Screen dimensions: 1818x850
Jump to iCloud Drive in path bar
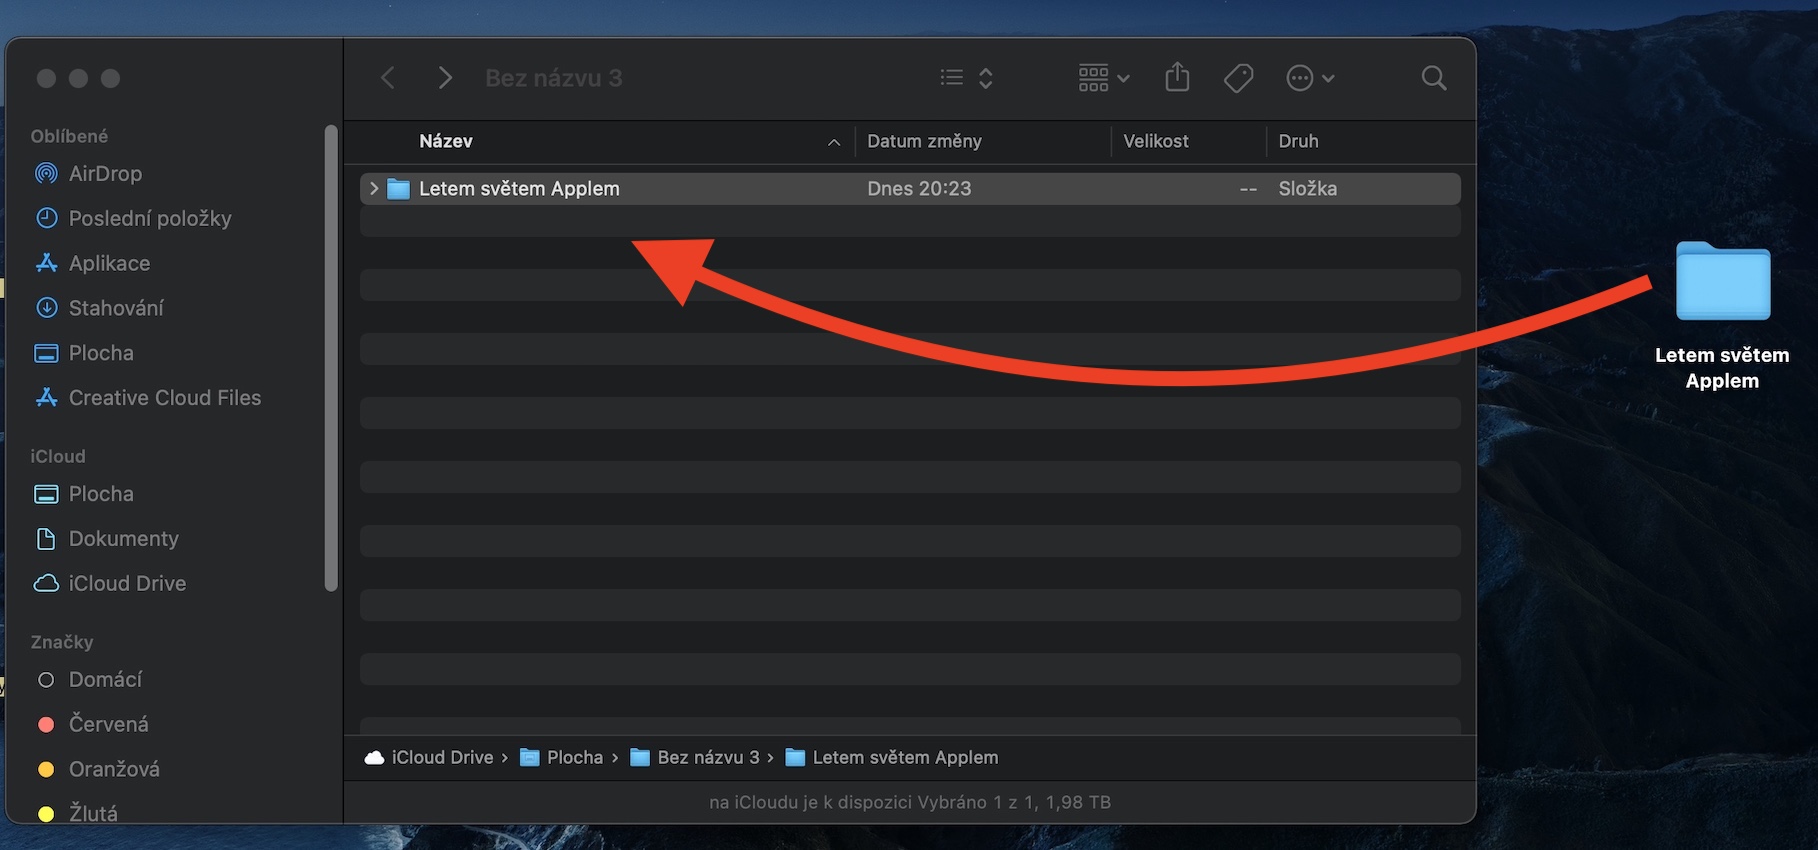pyautogui.click(x=430, y=758)
